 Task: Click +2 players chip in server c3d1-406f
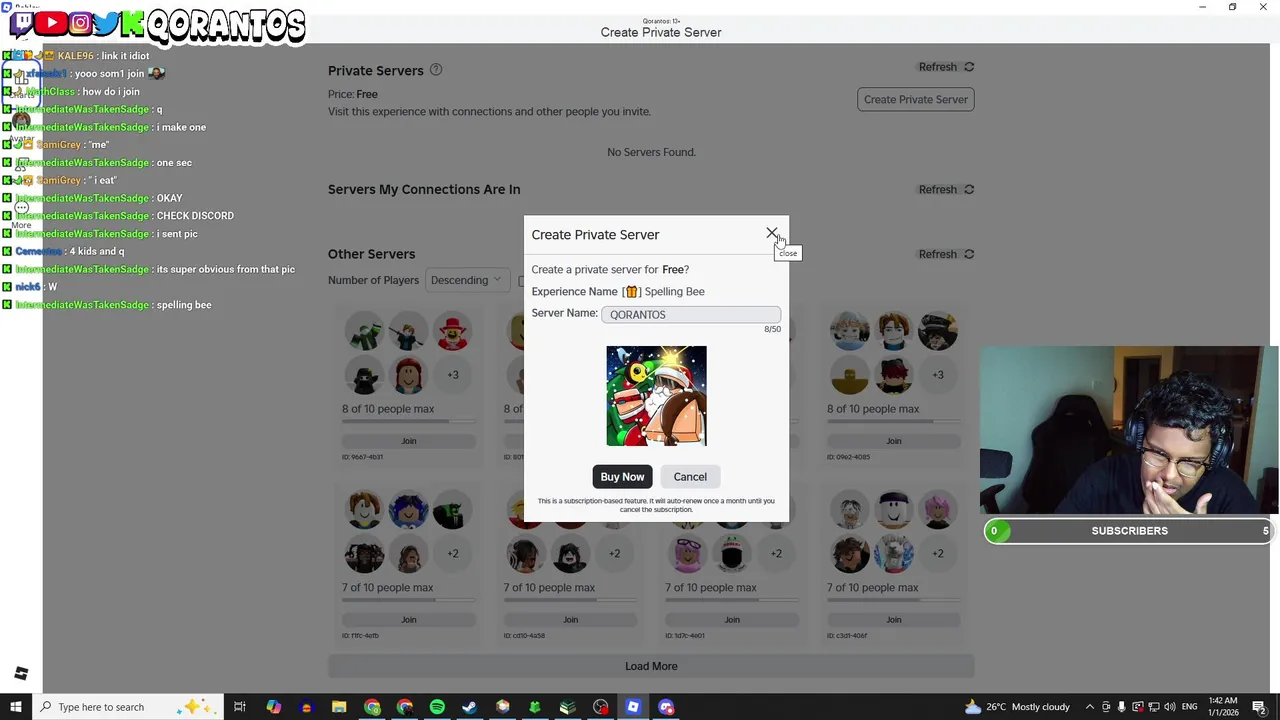point(938,554)
